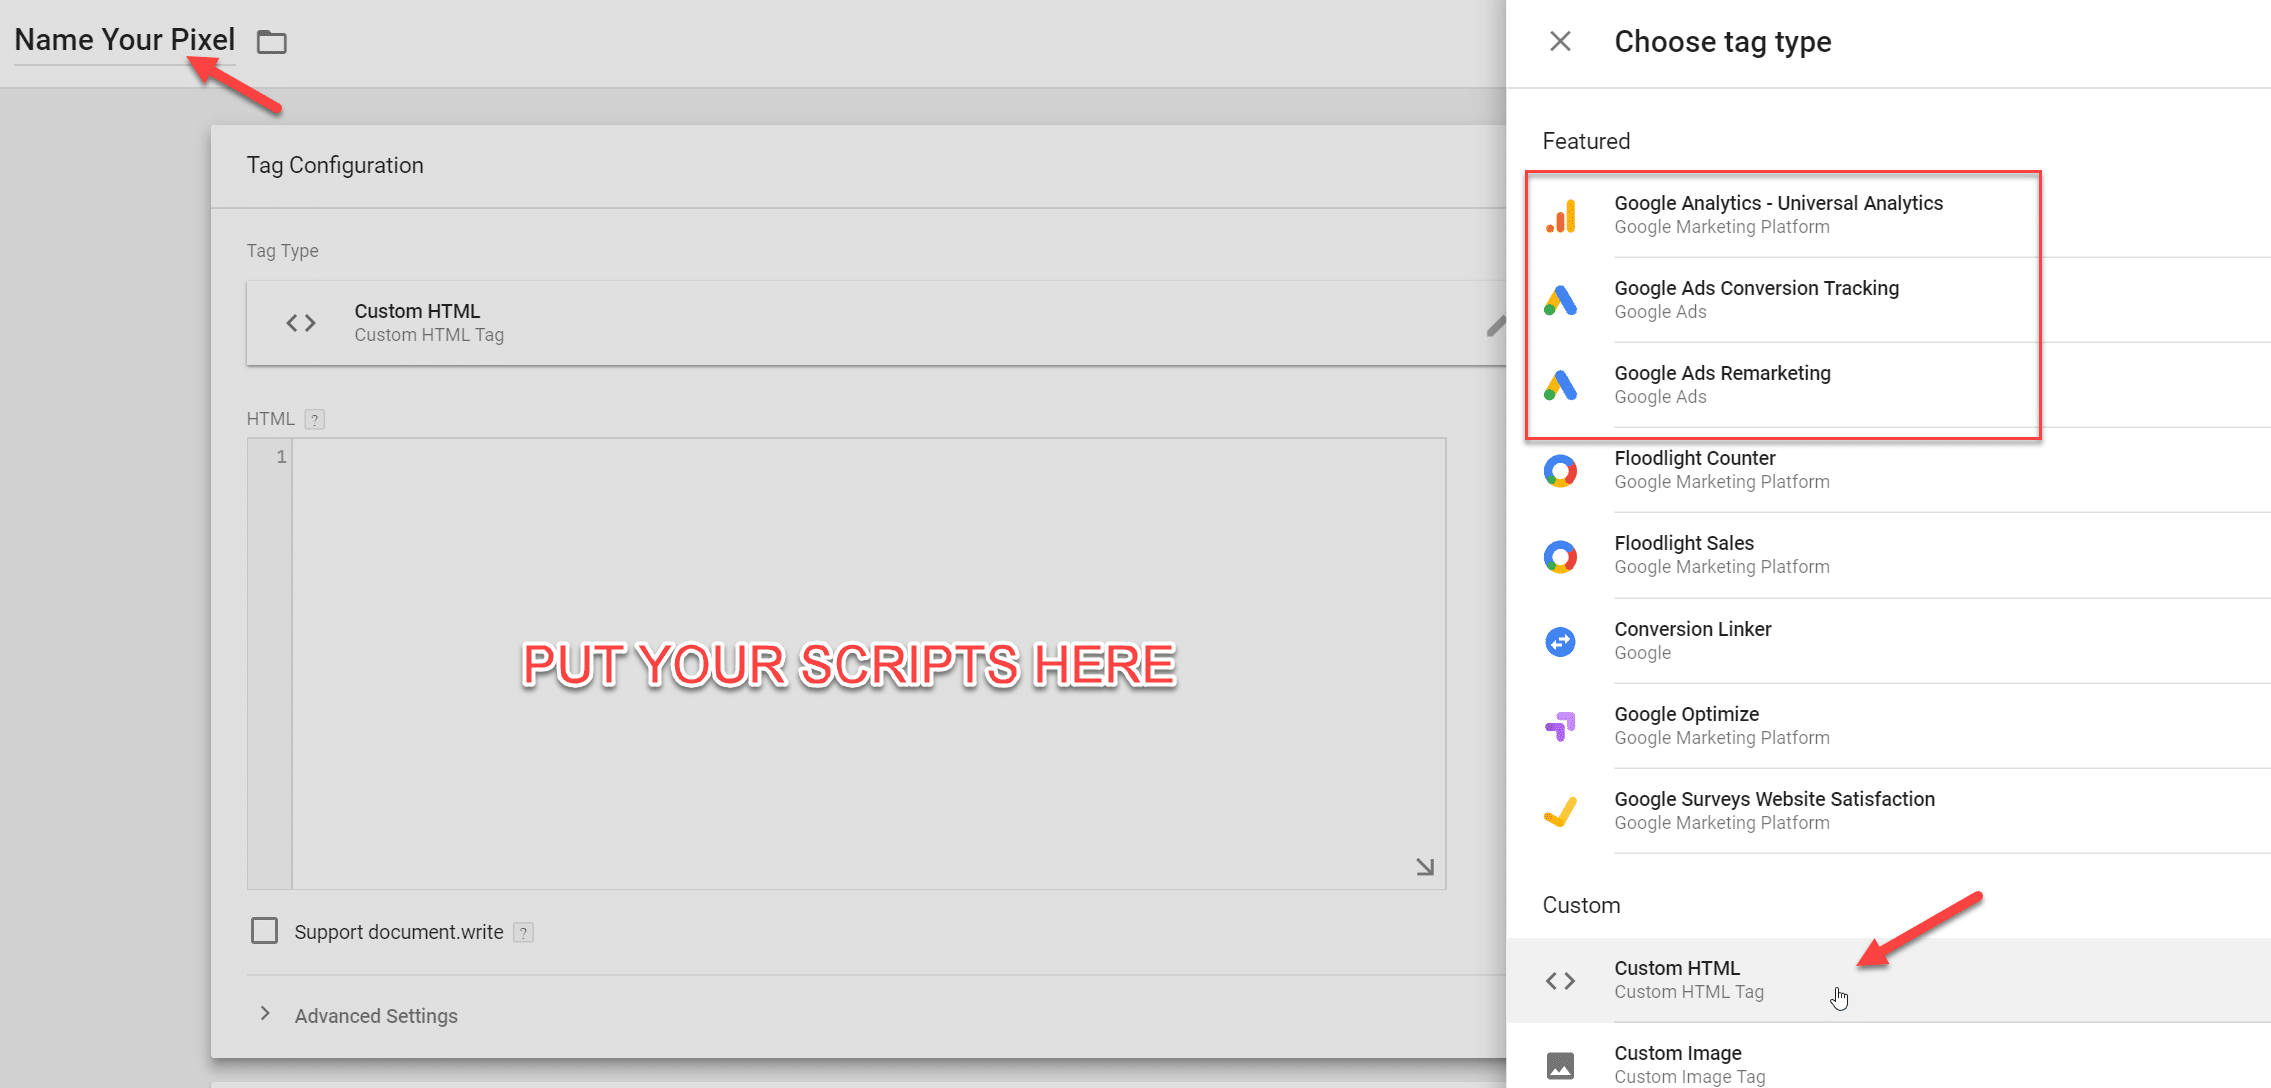The image size is (2271, 1088).
Task: Click the pencil edit icon on Tag Type
Action: tap(1496, 326)
